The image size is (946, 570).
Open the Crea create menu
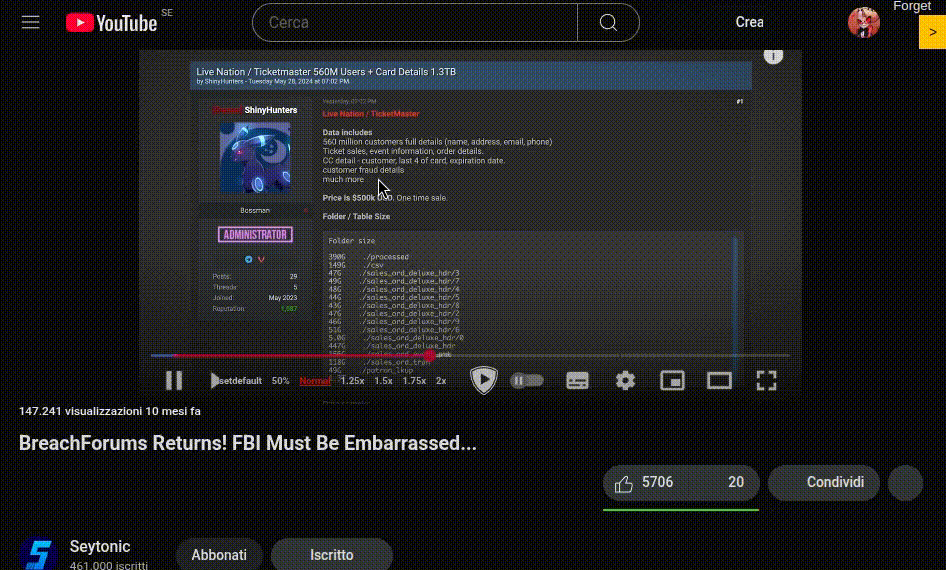tap(749, 22)
